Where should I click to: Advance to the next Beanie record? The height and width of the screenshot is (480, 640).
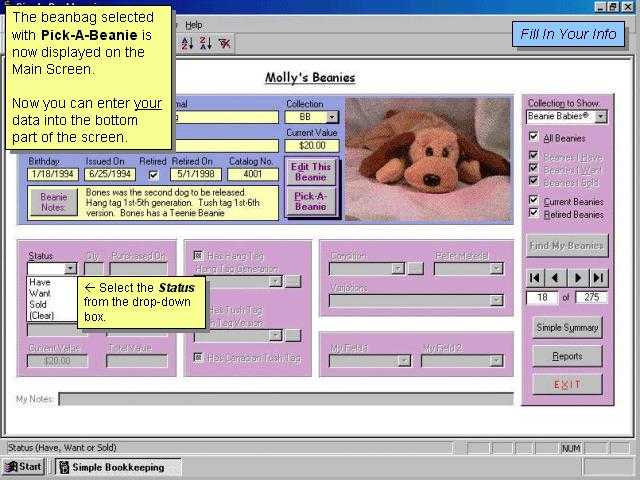click(578, 277)
